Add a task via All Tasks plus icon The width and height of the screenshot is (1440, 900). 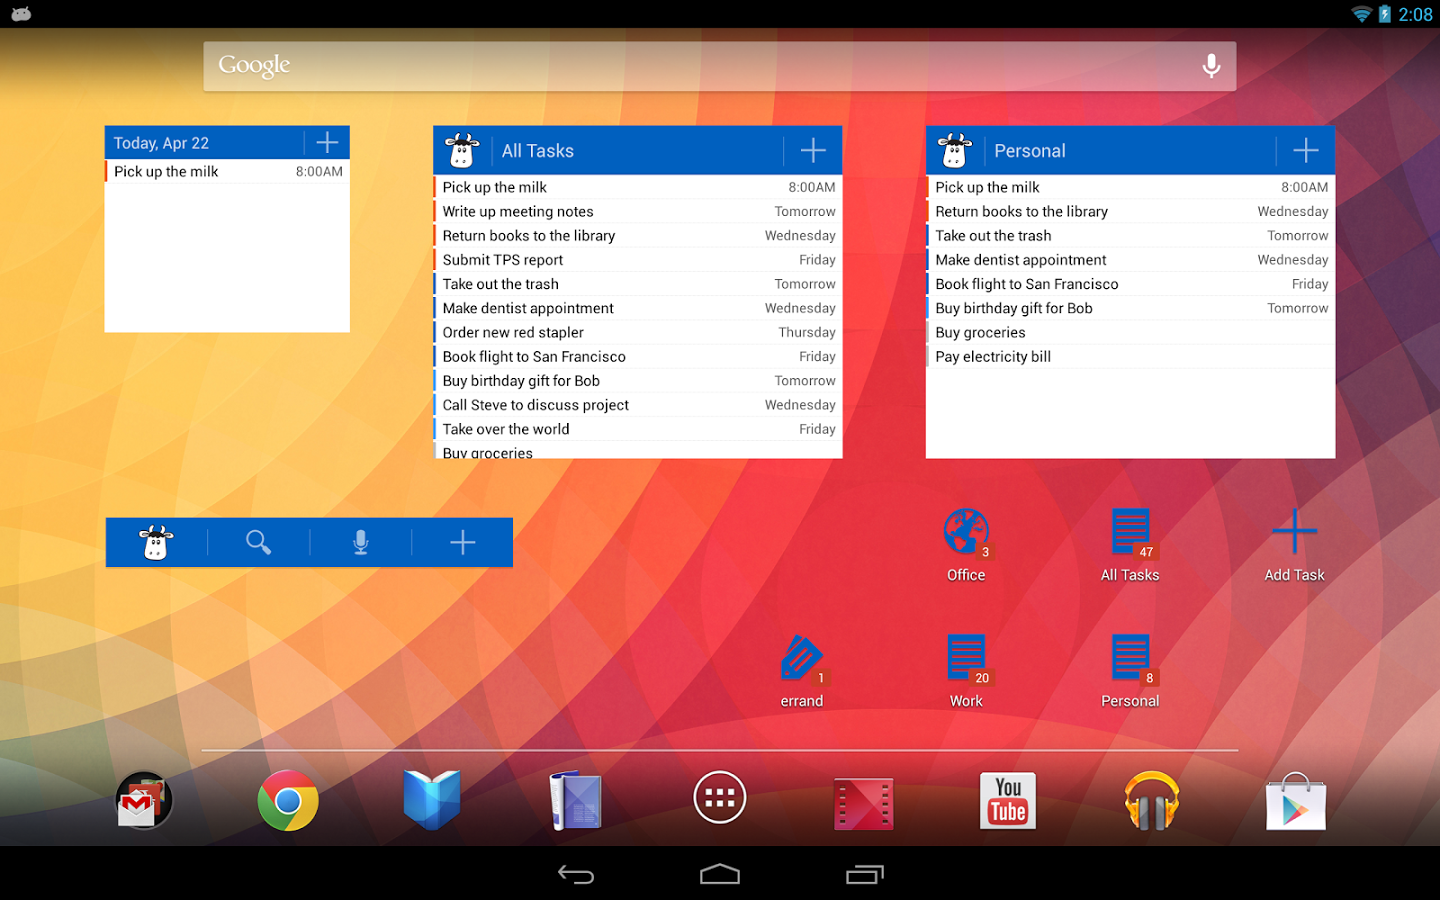click(813, 151)
